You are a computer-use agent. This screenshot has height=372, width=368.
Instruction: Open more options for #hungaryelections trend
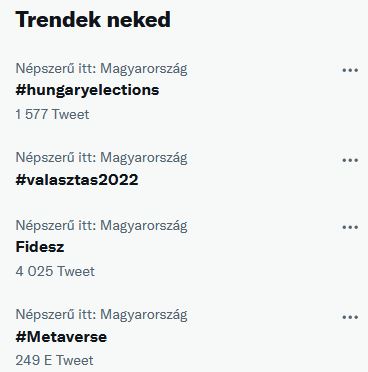tap(350, 70)
